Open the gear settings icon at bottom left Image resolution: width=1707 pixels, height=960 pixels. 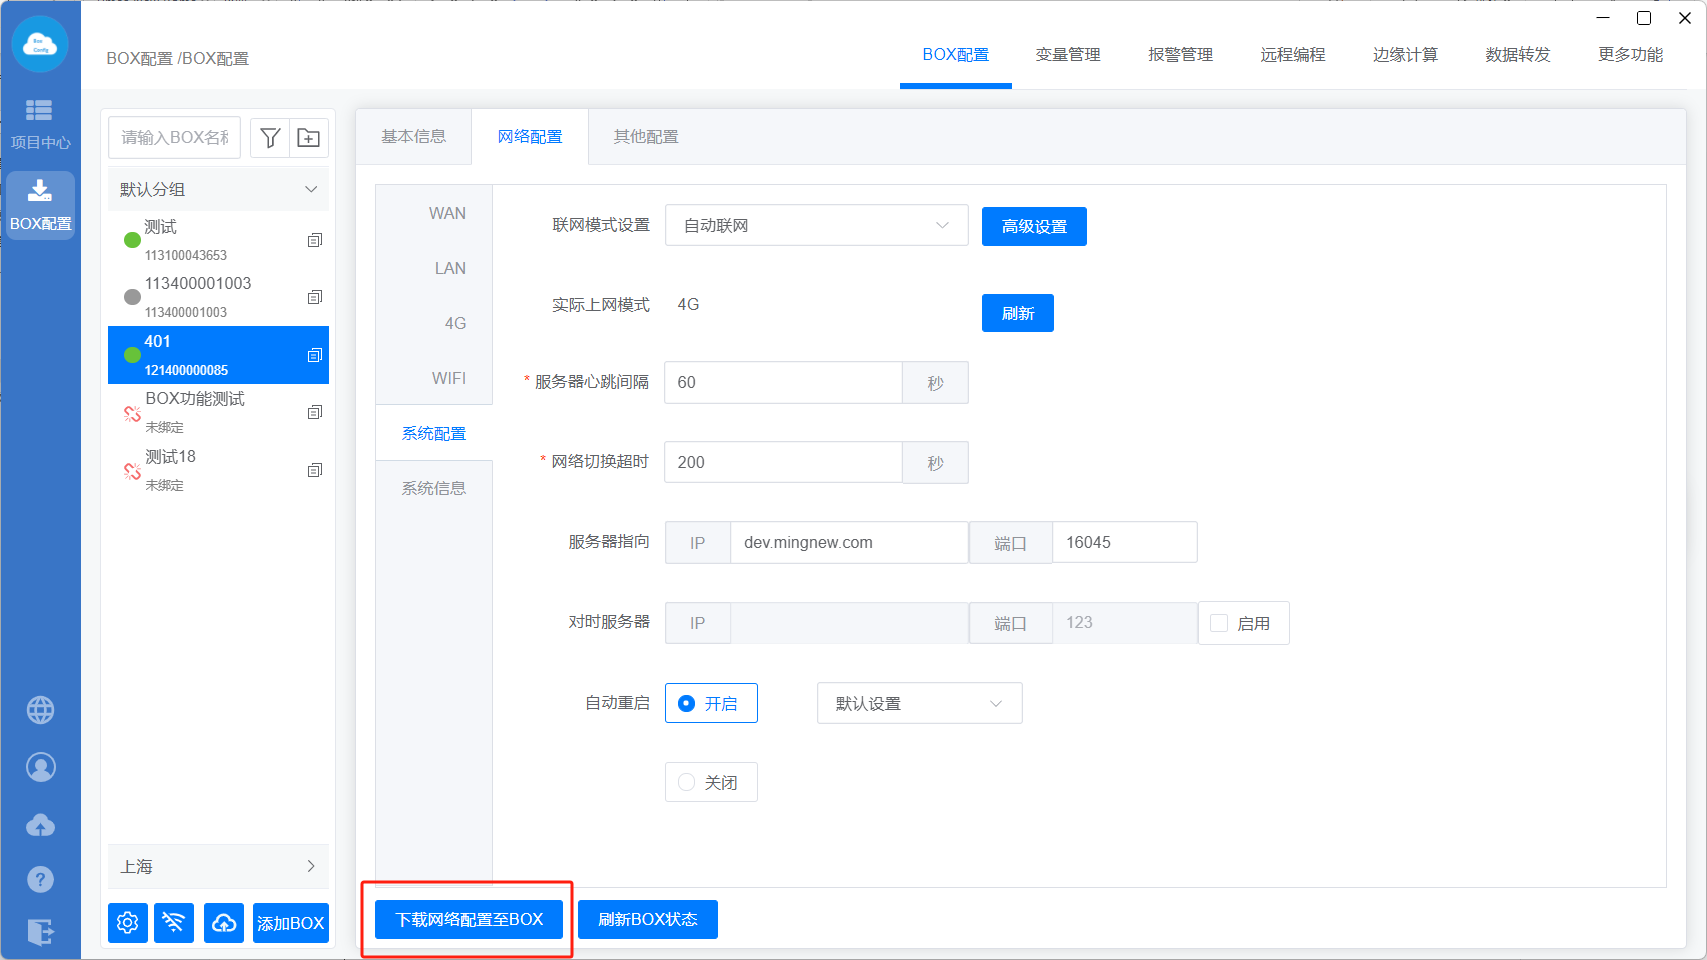(x=128, y=922)
